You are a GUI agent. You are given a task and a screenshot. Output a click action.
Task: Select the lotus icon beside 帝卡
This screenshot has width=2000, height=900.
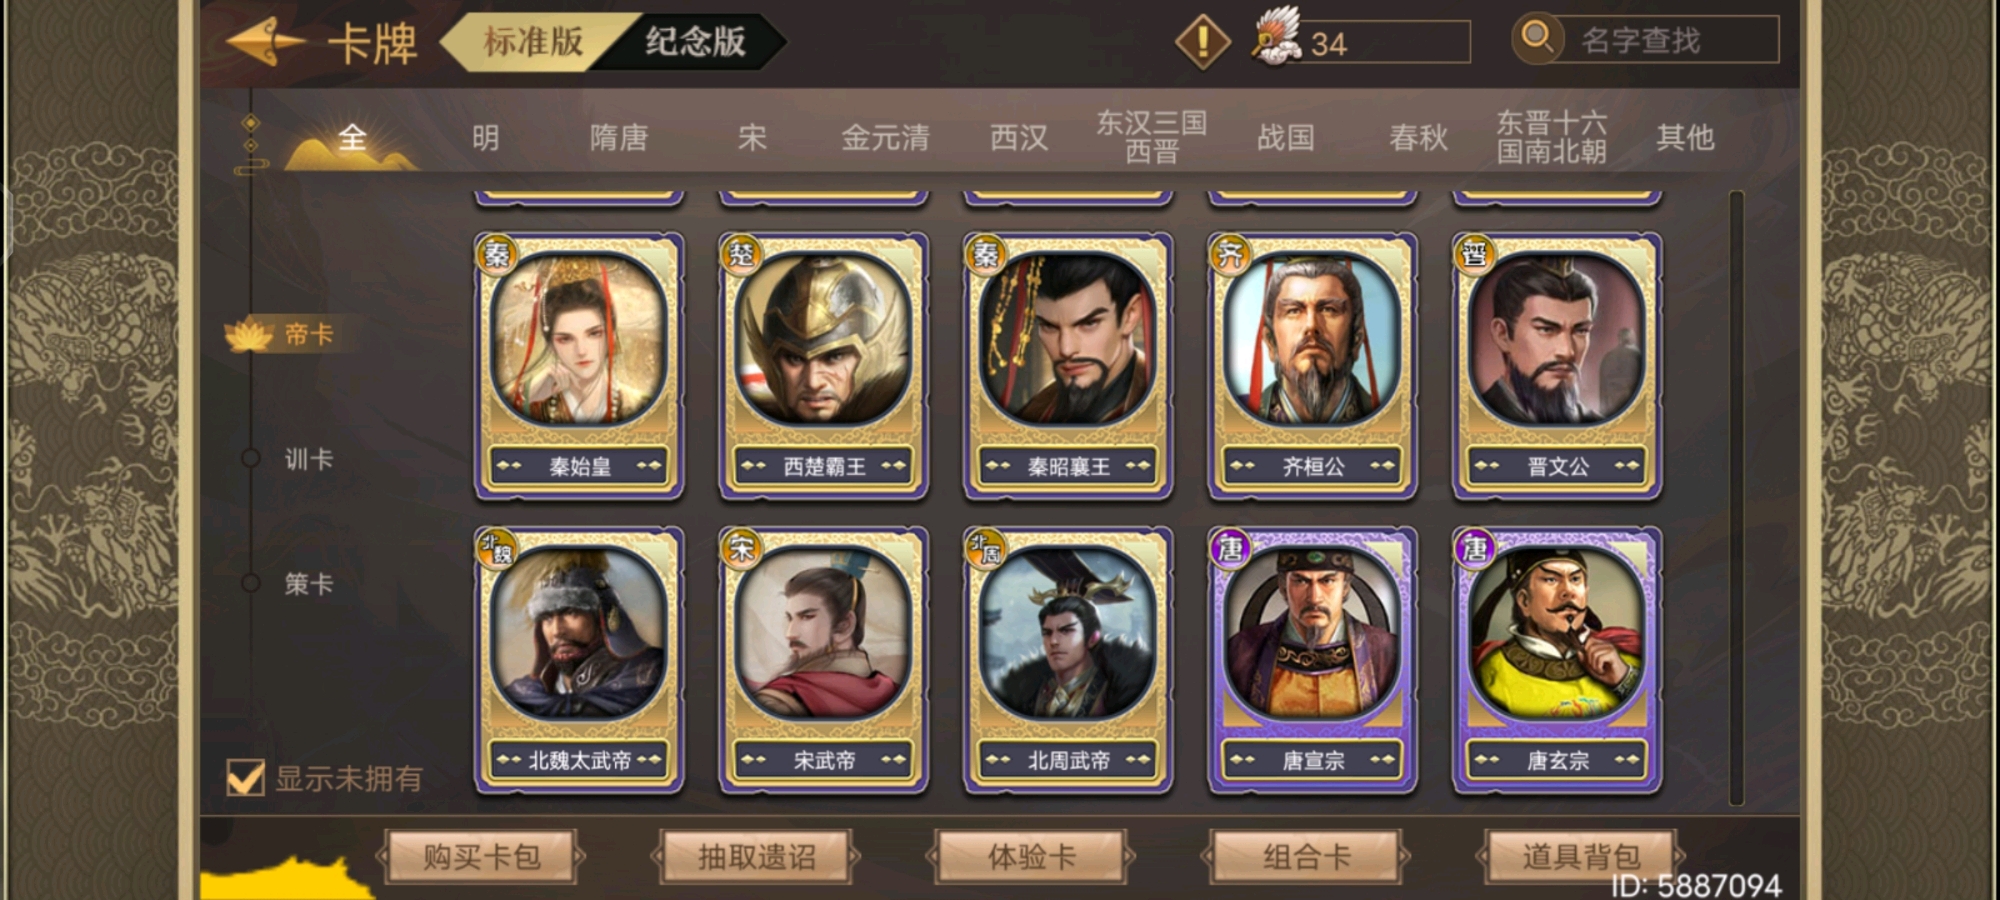tap(249, 335)
